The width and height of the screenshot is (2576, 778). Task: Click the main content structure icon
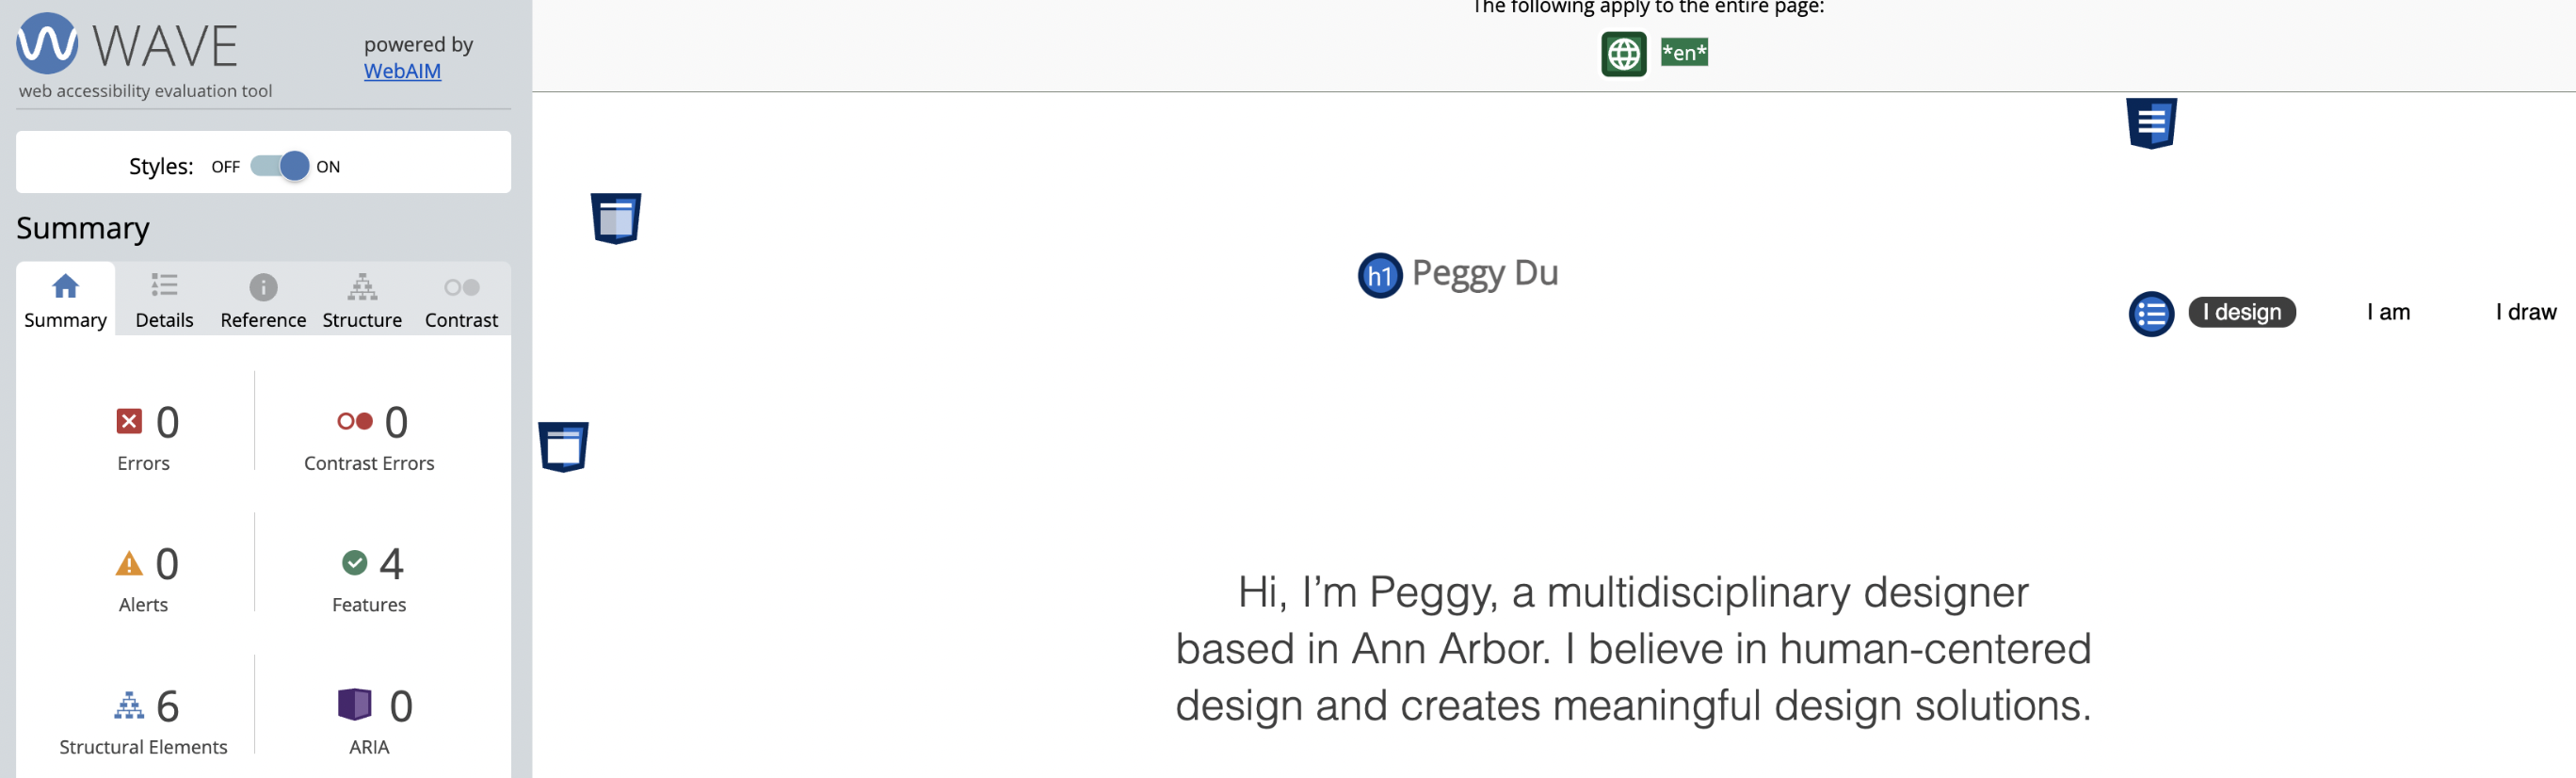pyautogui.click(x=563, y=446)
